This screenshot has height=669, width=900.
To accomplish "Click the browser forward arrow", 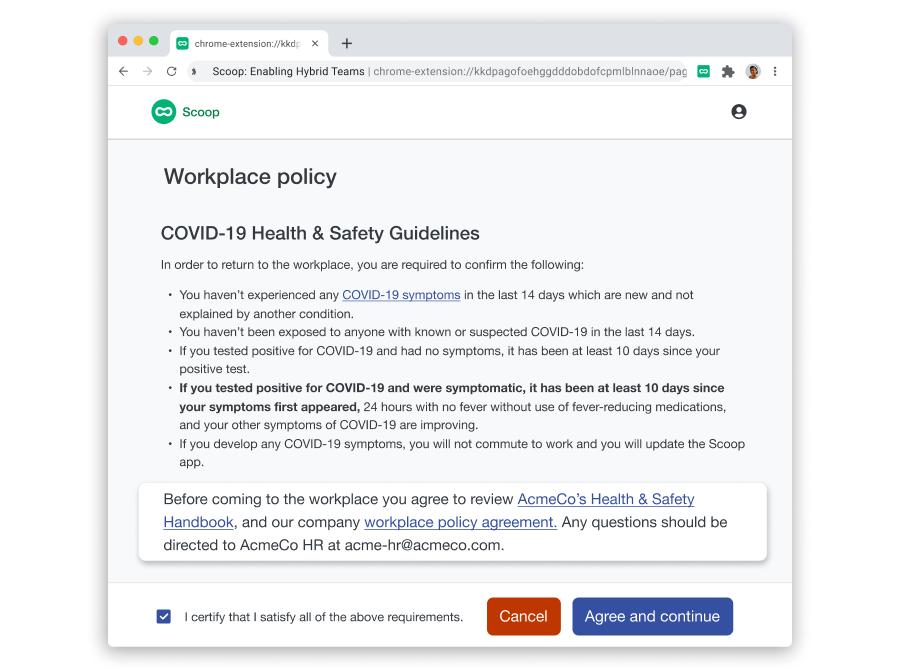I will coord(148,72).
